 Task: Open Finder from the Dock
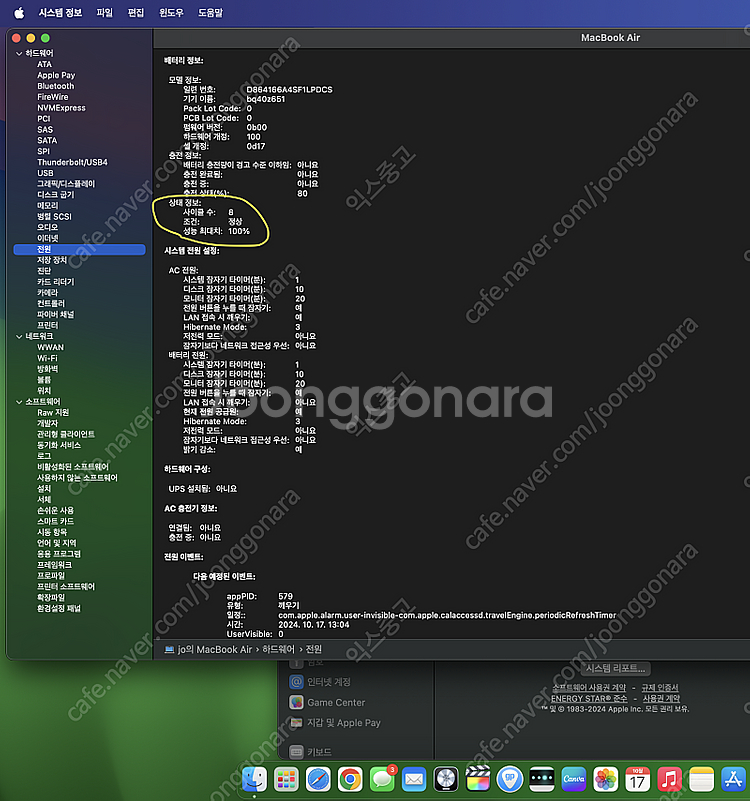(x=254, y=780)
